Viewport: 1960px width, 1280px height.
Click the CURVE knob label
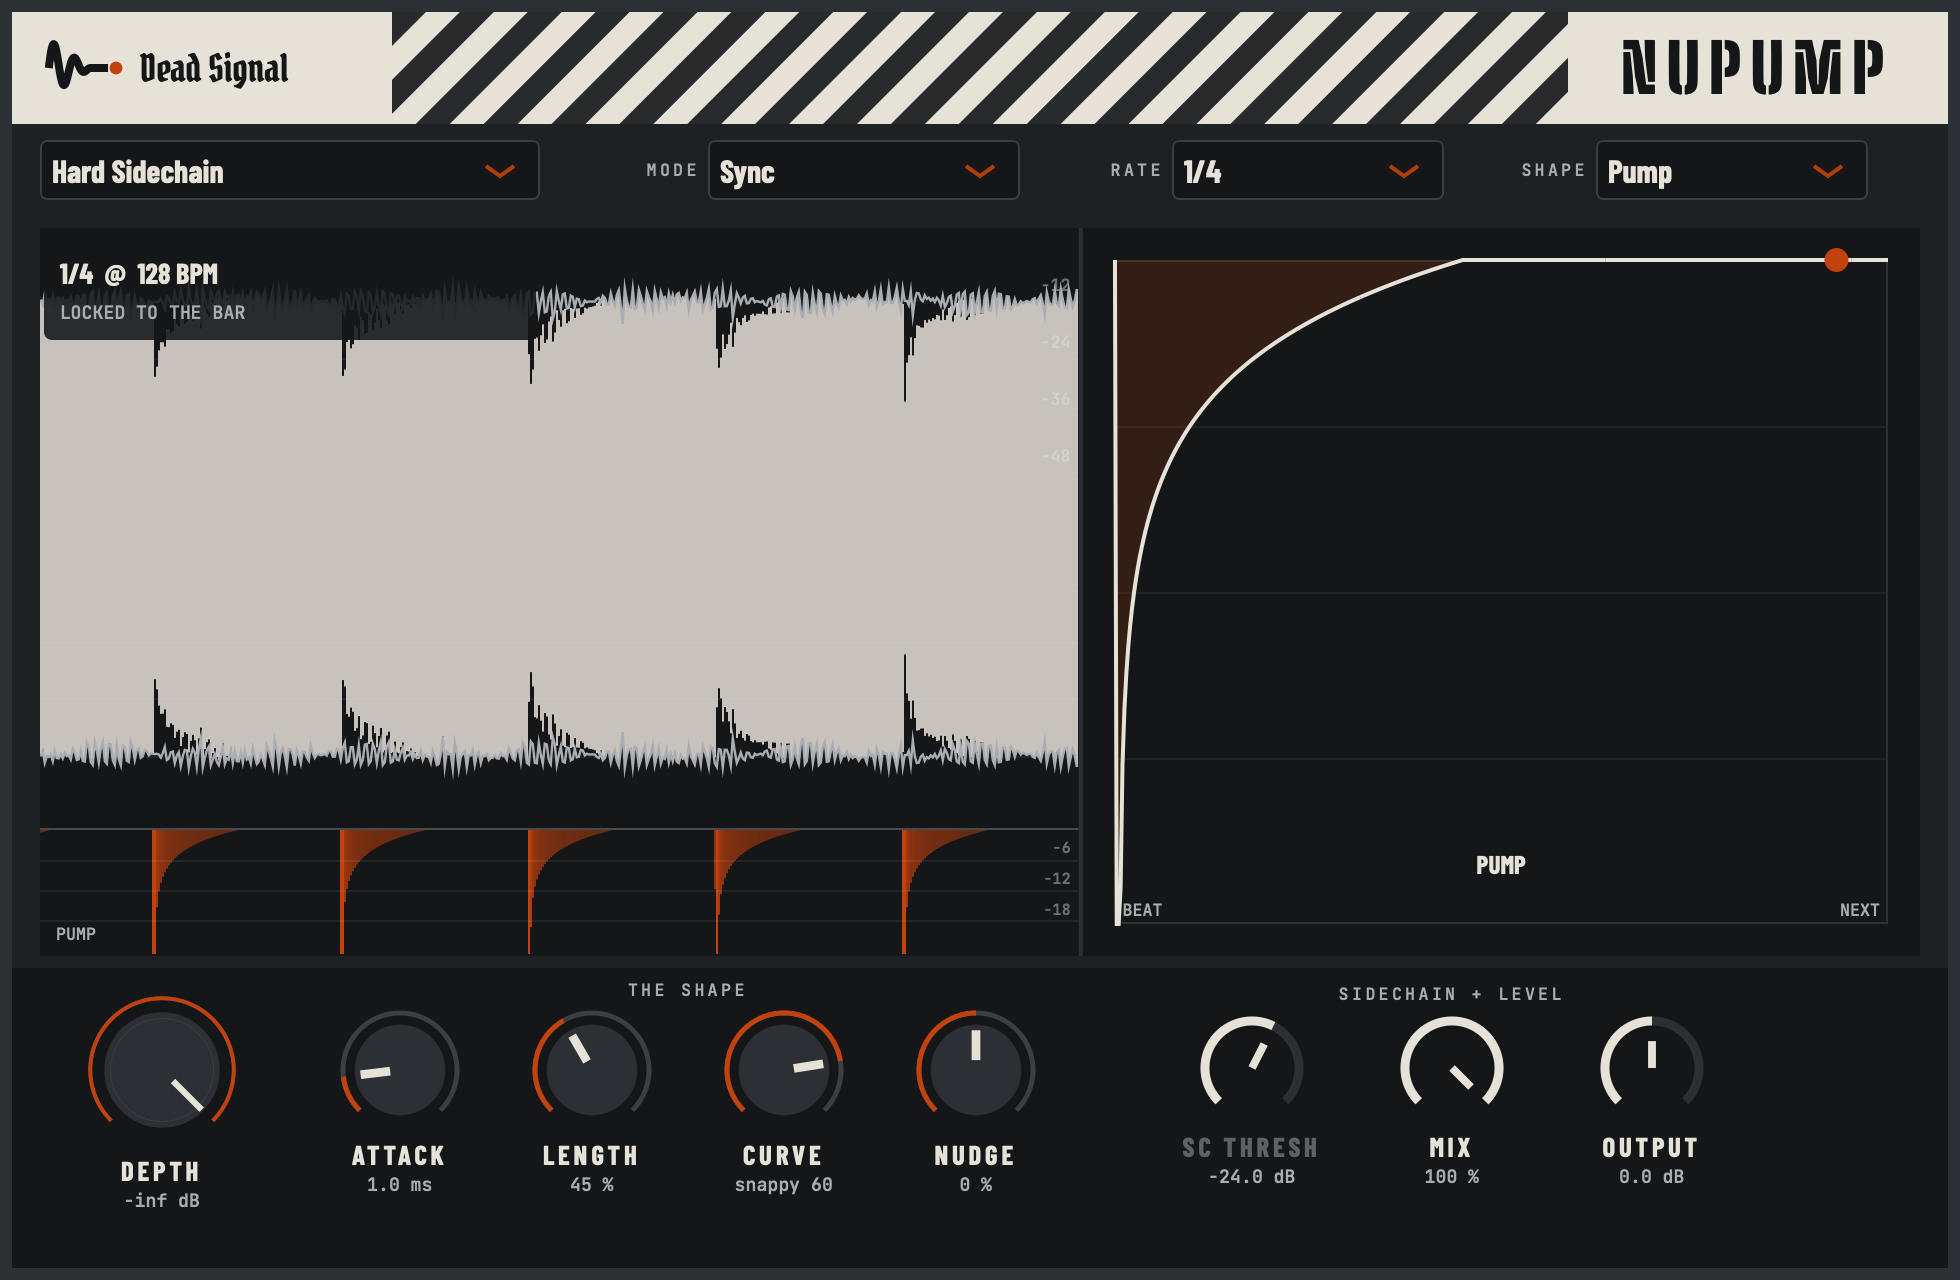[782, 1155]
